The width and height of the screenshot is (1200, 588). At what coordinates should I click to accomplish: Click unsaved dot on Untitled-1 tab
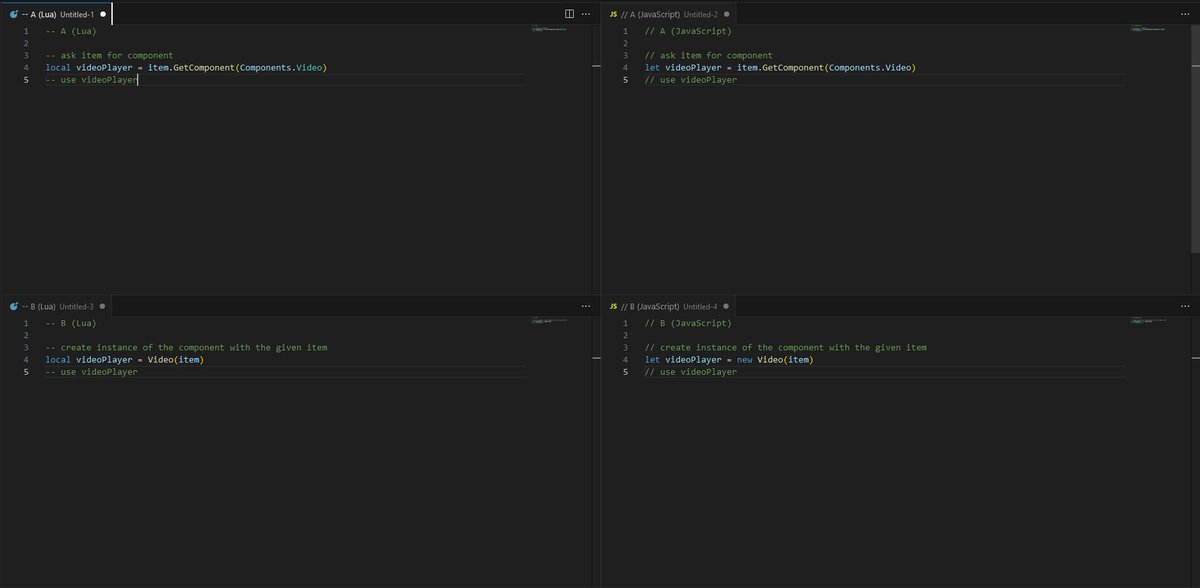tap(103, 14)
